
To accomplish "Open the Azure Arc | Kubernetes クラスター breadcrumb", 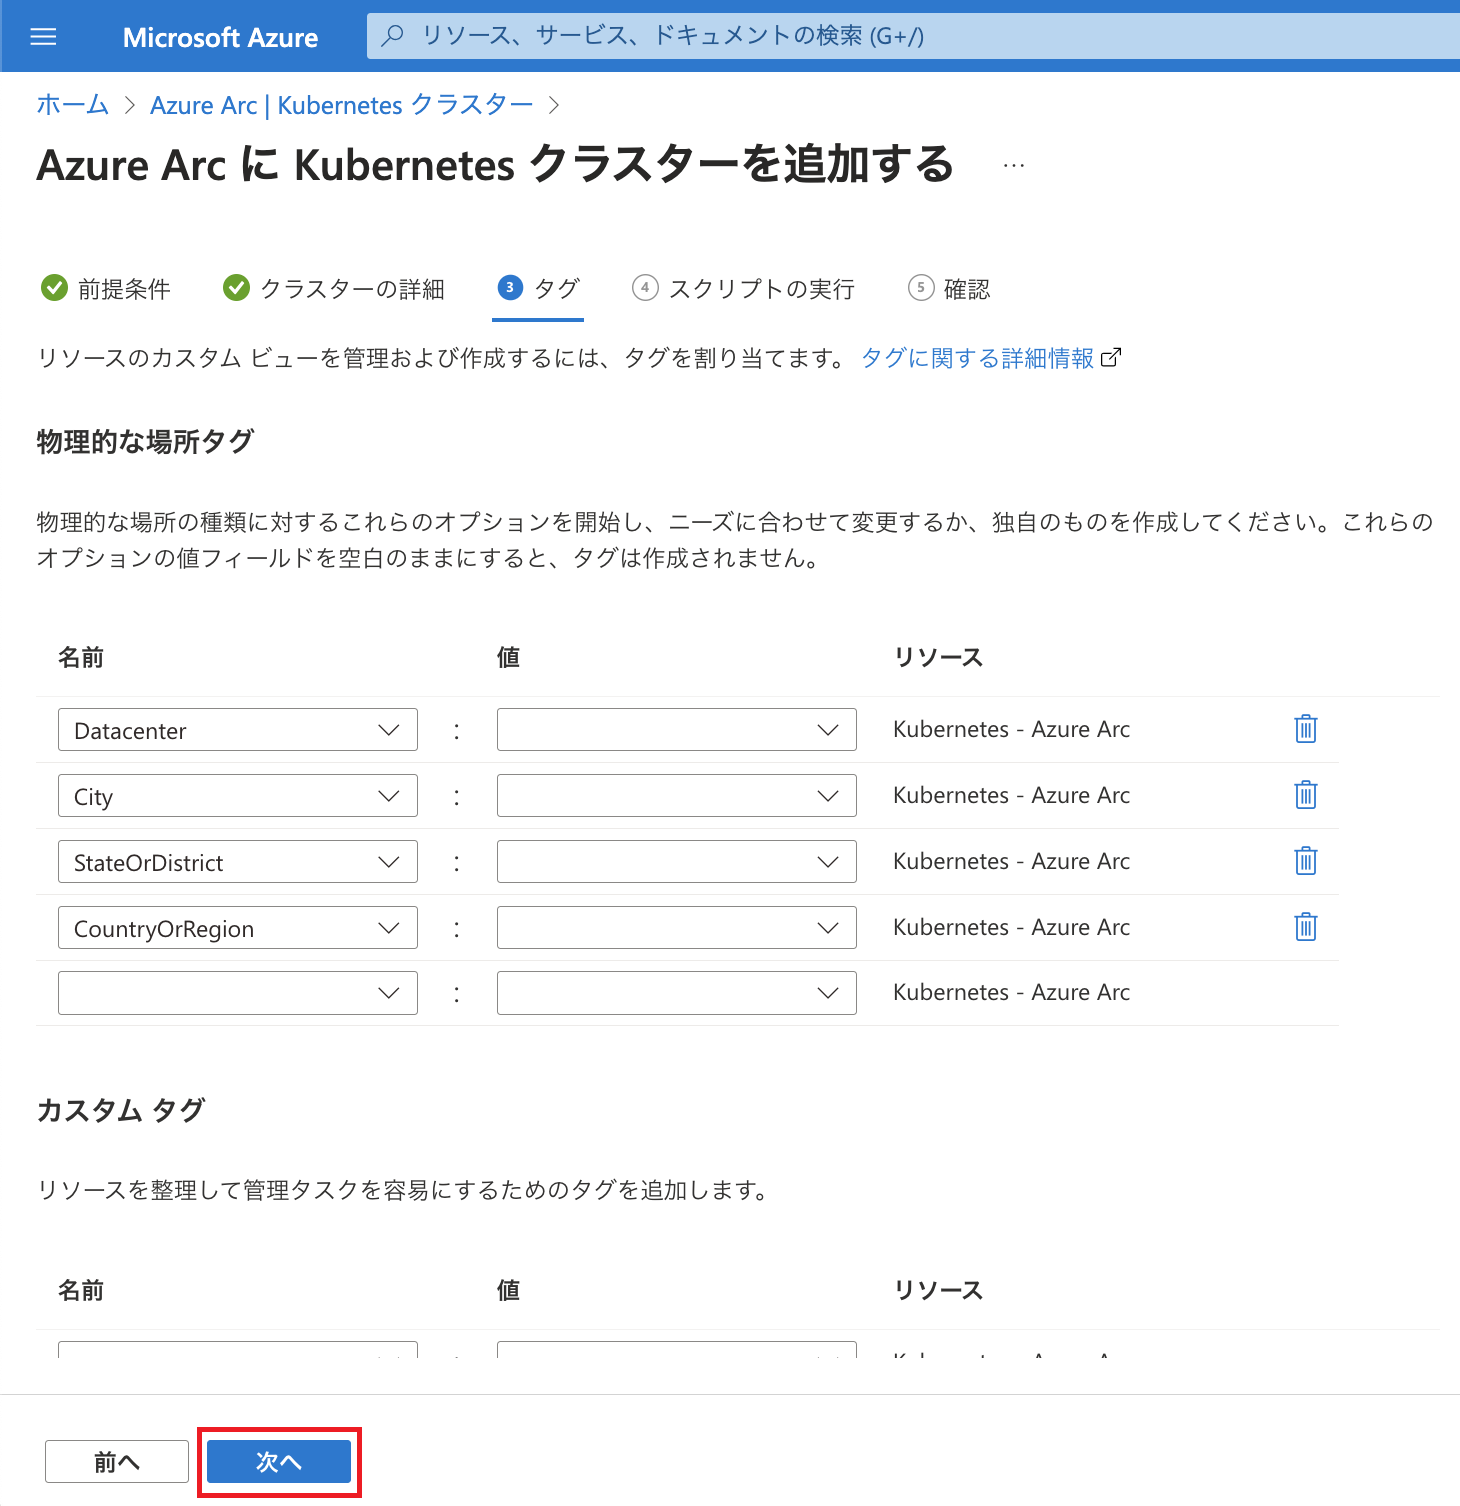I will tap(342, 105).
